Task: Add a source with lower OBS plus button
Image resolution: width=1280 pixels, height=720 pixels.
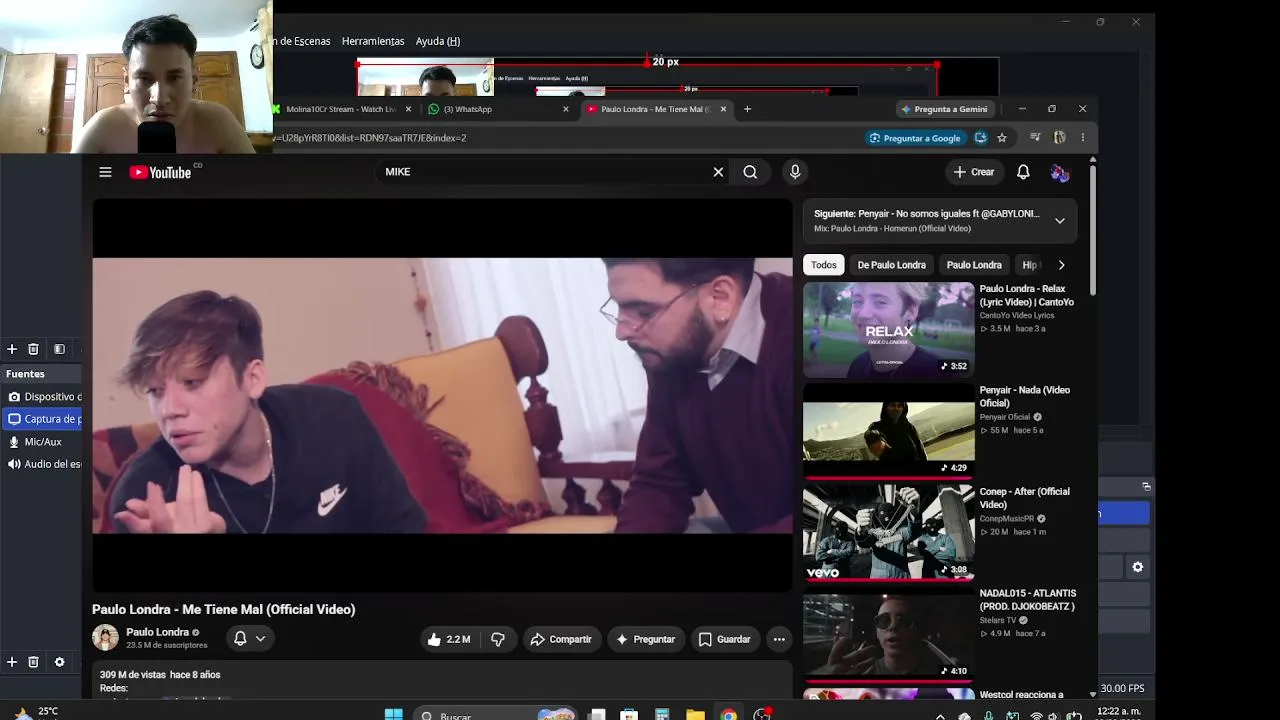Action: coord(12,662)
